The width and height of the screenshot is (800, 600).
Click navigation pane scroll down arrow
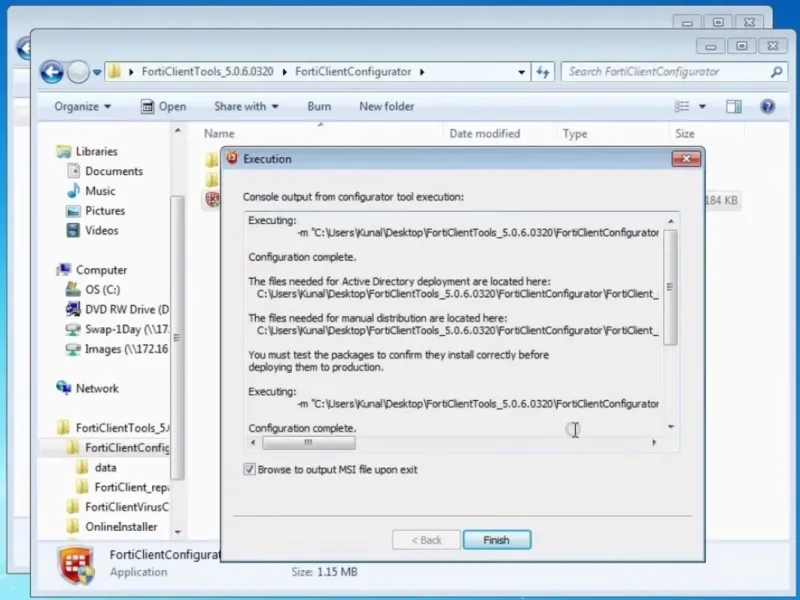point(178,532)
